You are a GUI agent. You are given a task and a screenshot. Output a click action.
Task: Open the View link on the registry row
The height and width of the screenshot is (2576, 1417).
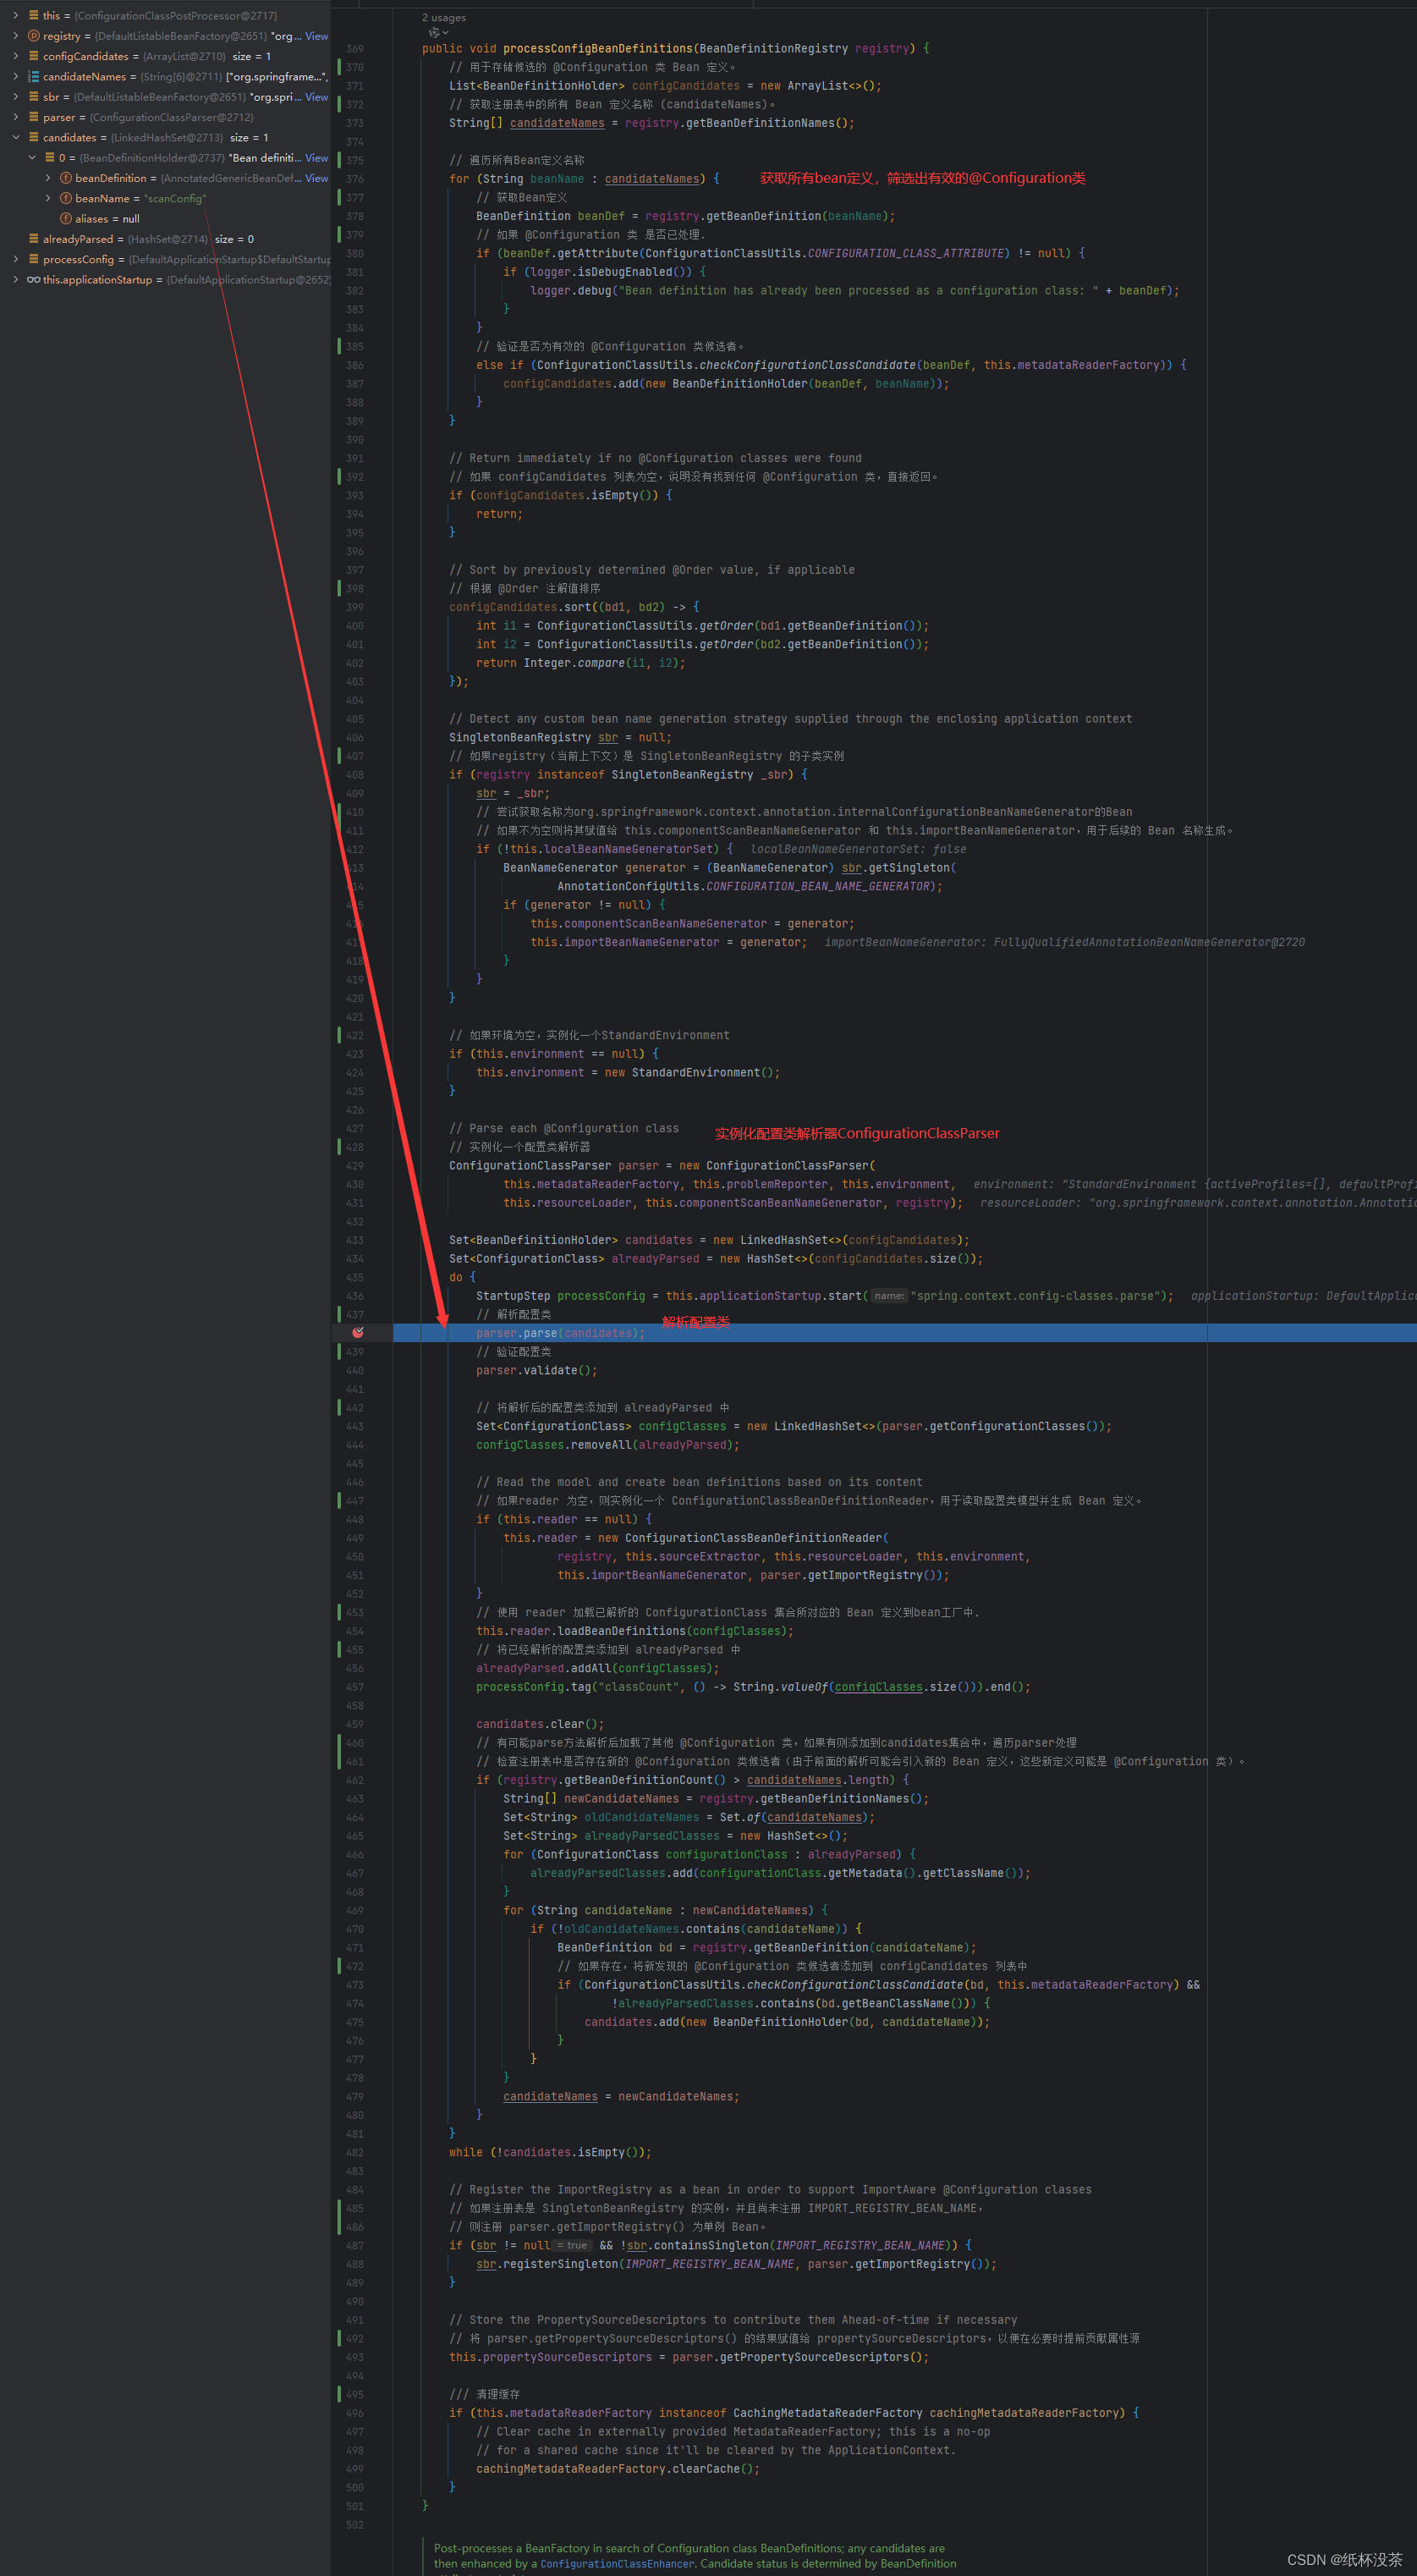tap(316, 36)
